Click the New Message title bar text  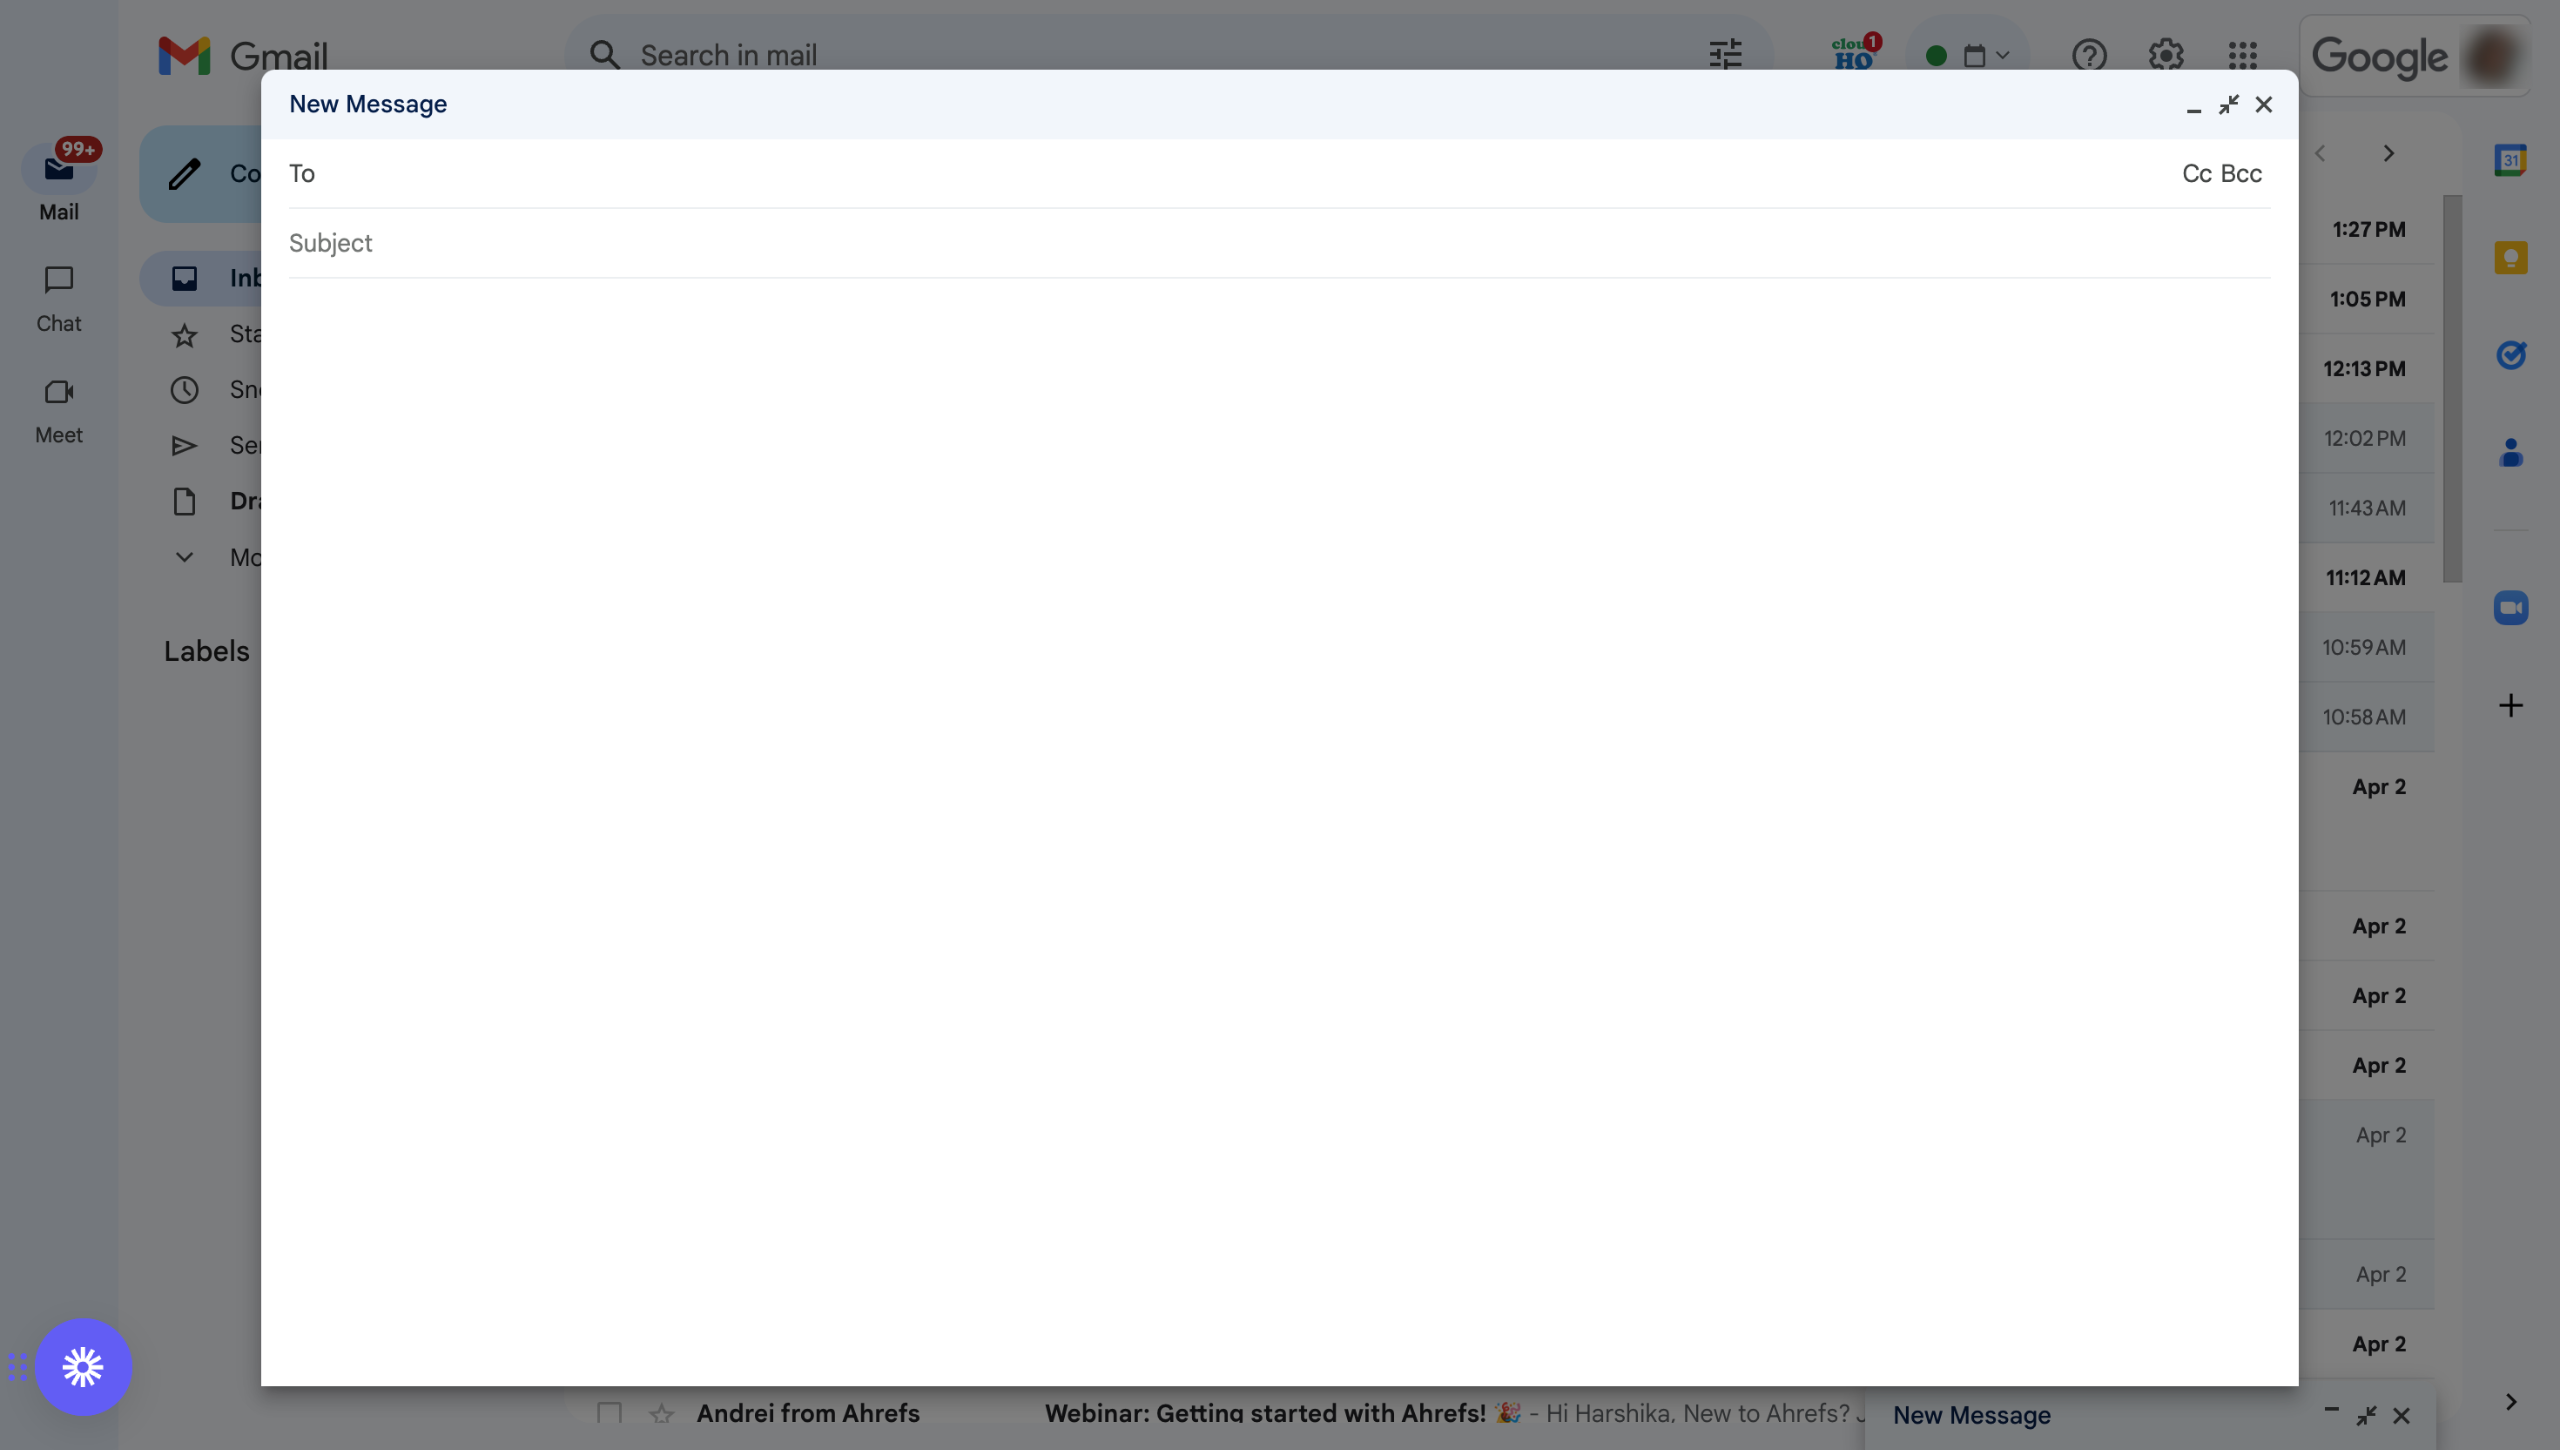pos(367,104)
